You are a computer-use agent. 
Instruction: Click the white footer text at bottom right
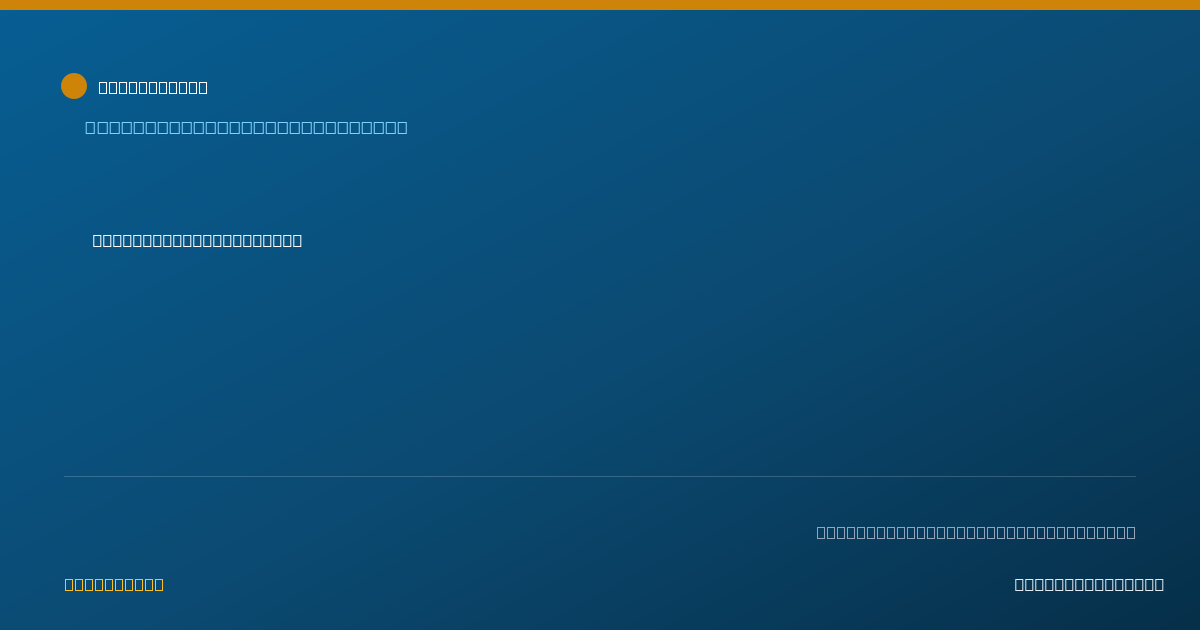pyautogui.click(x=1089, y=584)
